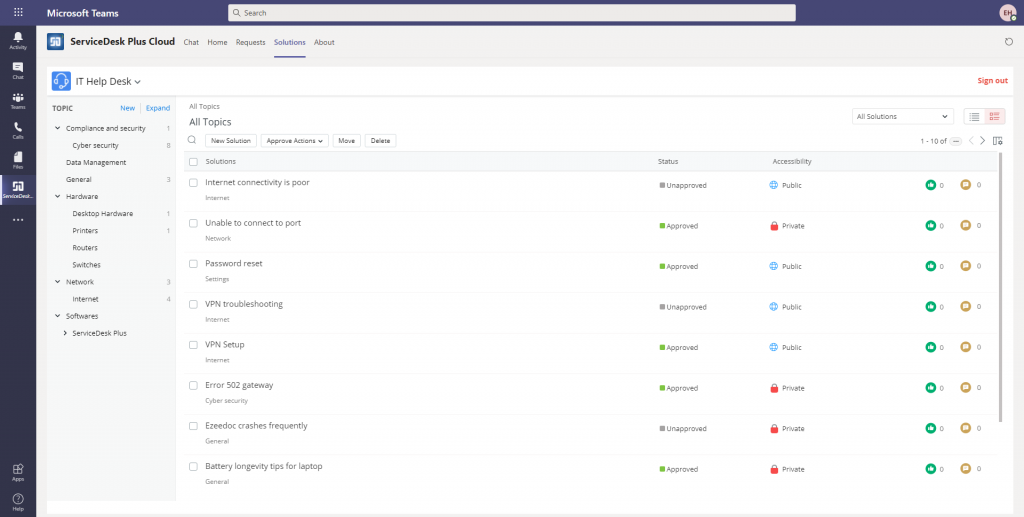Click the New Solution button
This screenshot has width=1024, height=517.
[x=231, y=141]
